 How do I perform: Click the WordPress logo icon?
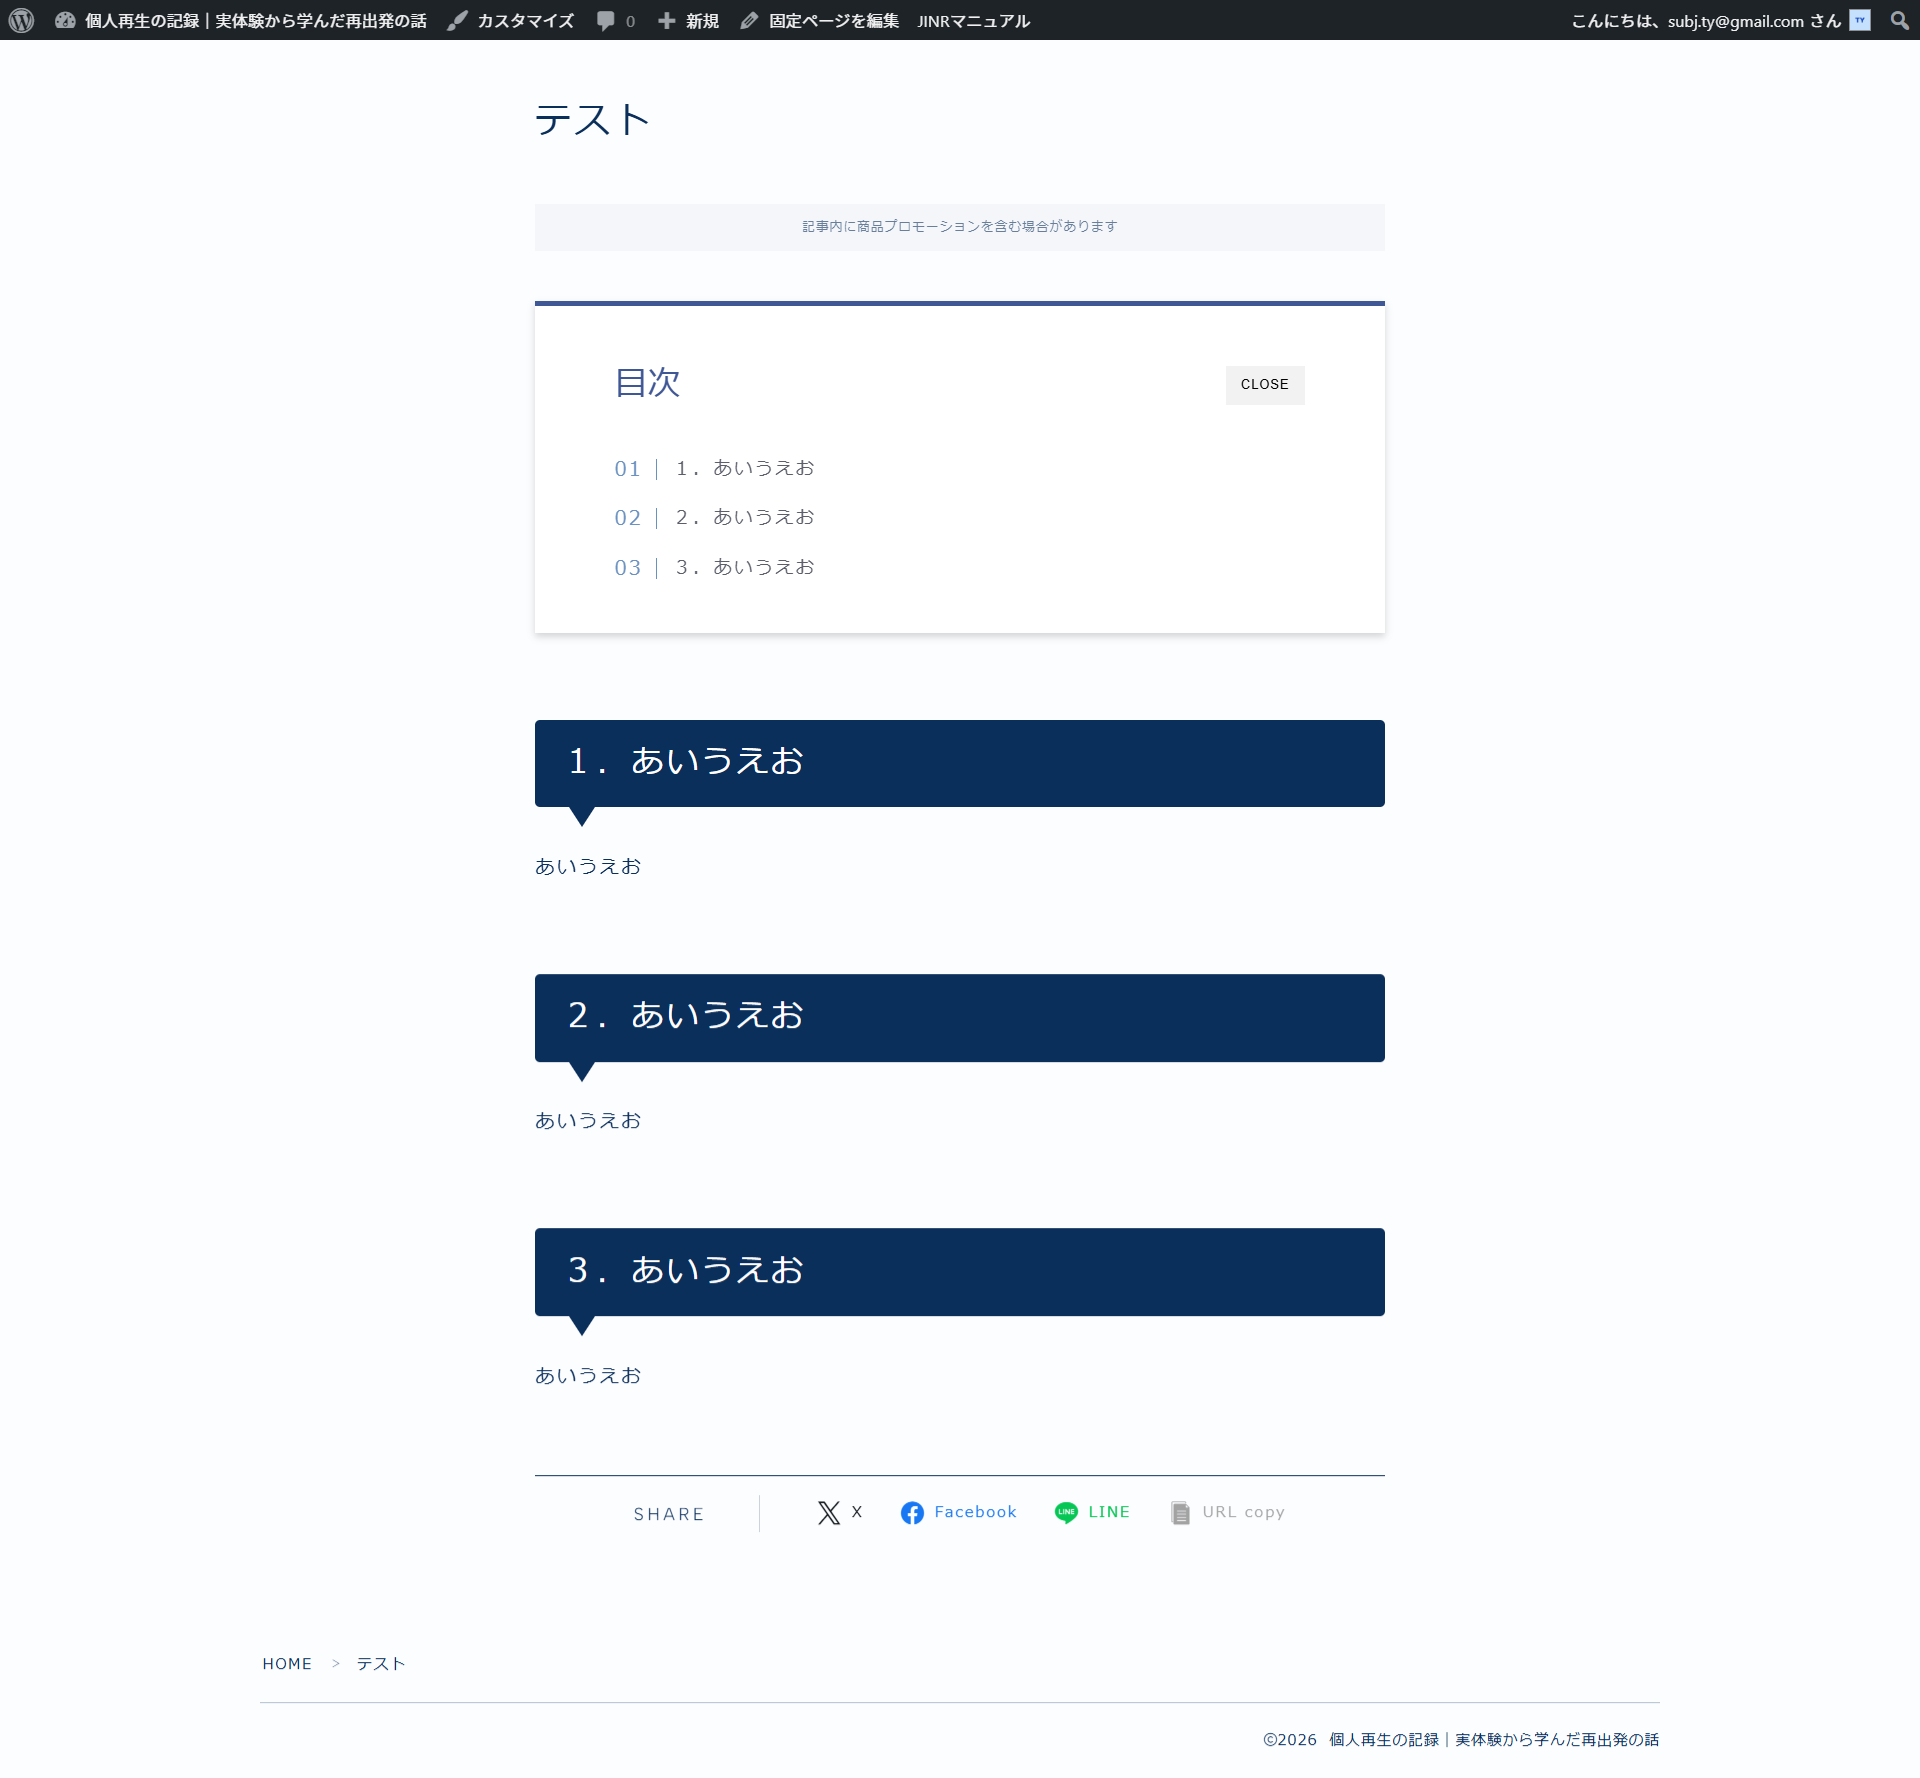pyautogui.click(x=21, y=20)
